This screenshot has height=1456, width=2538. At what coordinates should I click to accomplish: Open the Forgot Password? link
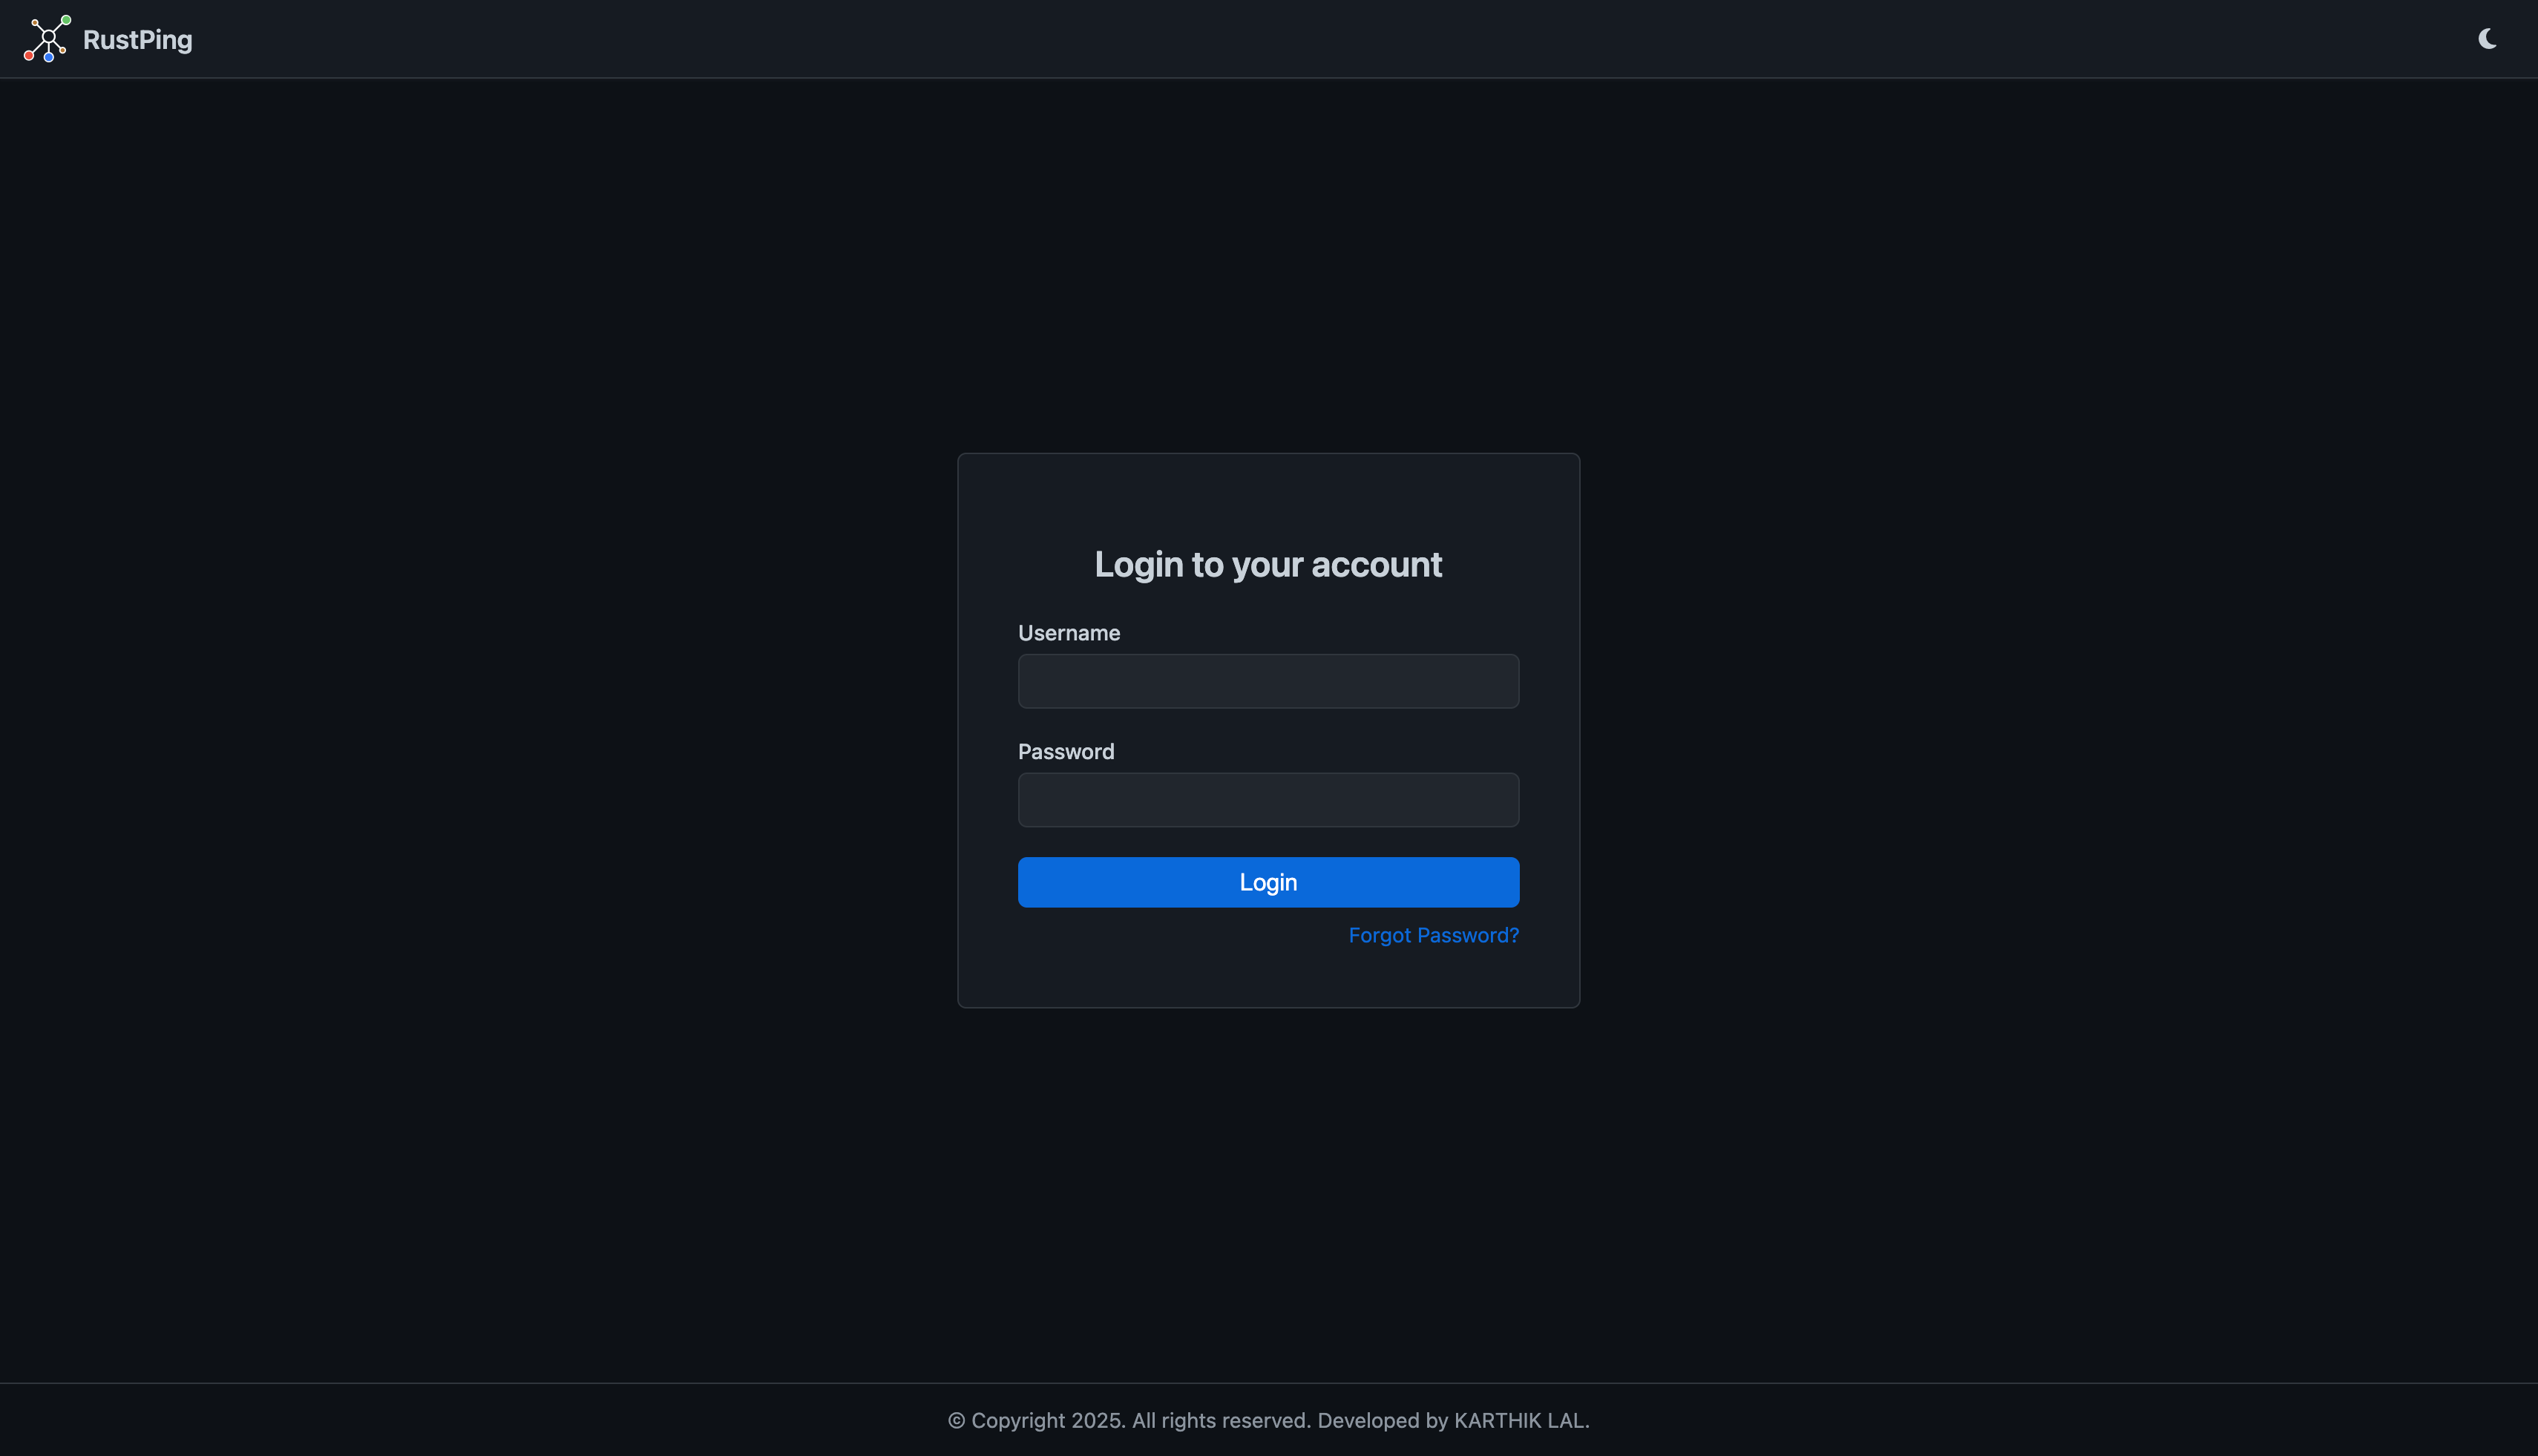pos(1433,935)
